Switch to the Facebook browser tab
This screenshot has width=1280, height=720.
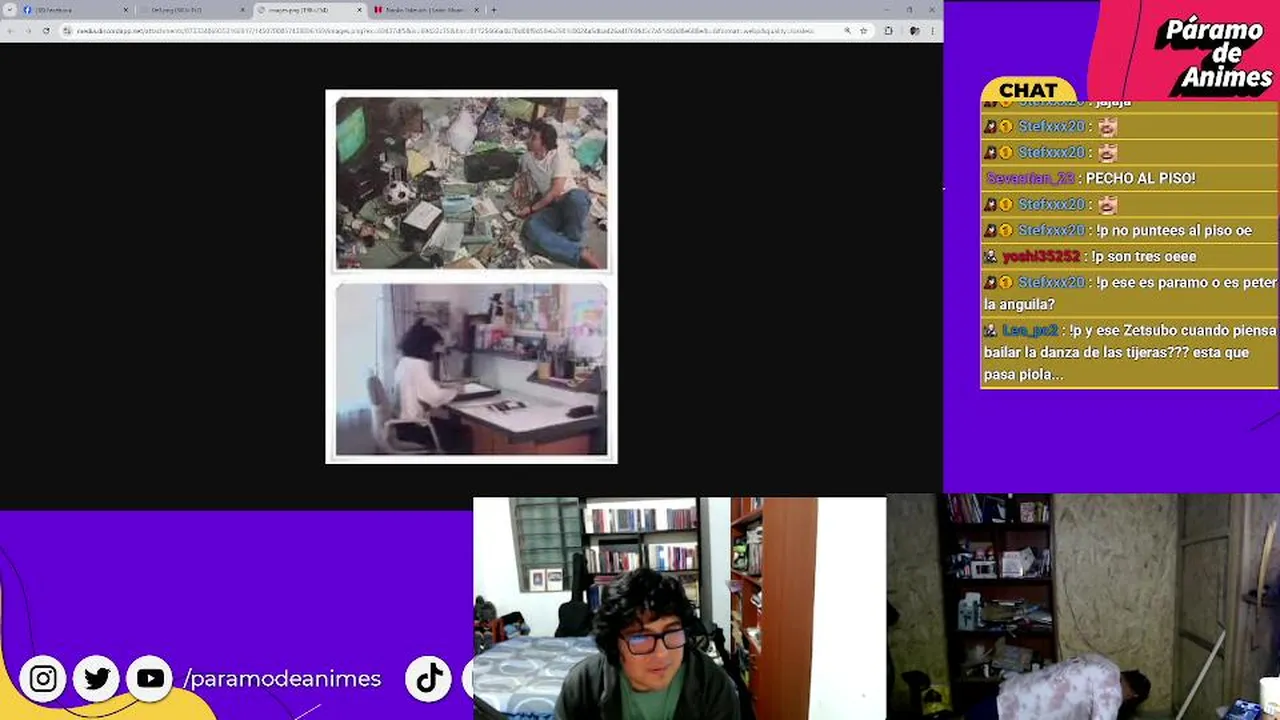pos(77,10)
